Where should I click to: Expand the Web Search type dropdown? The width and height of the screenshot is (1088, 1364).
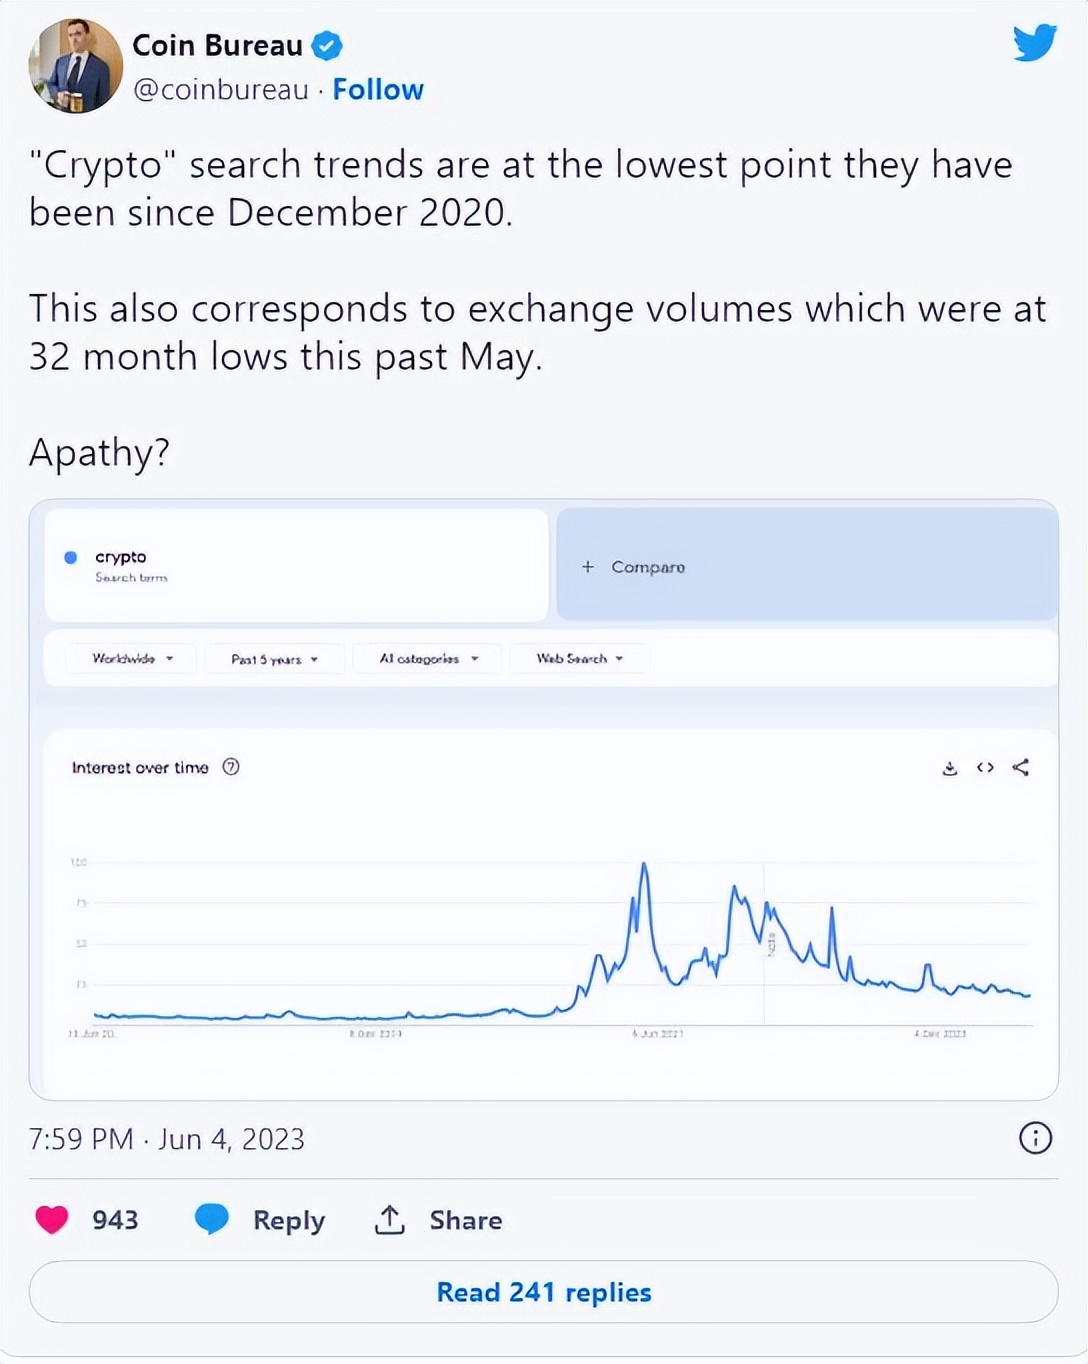tap(580, 659)
